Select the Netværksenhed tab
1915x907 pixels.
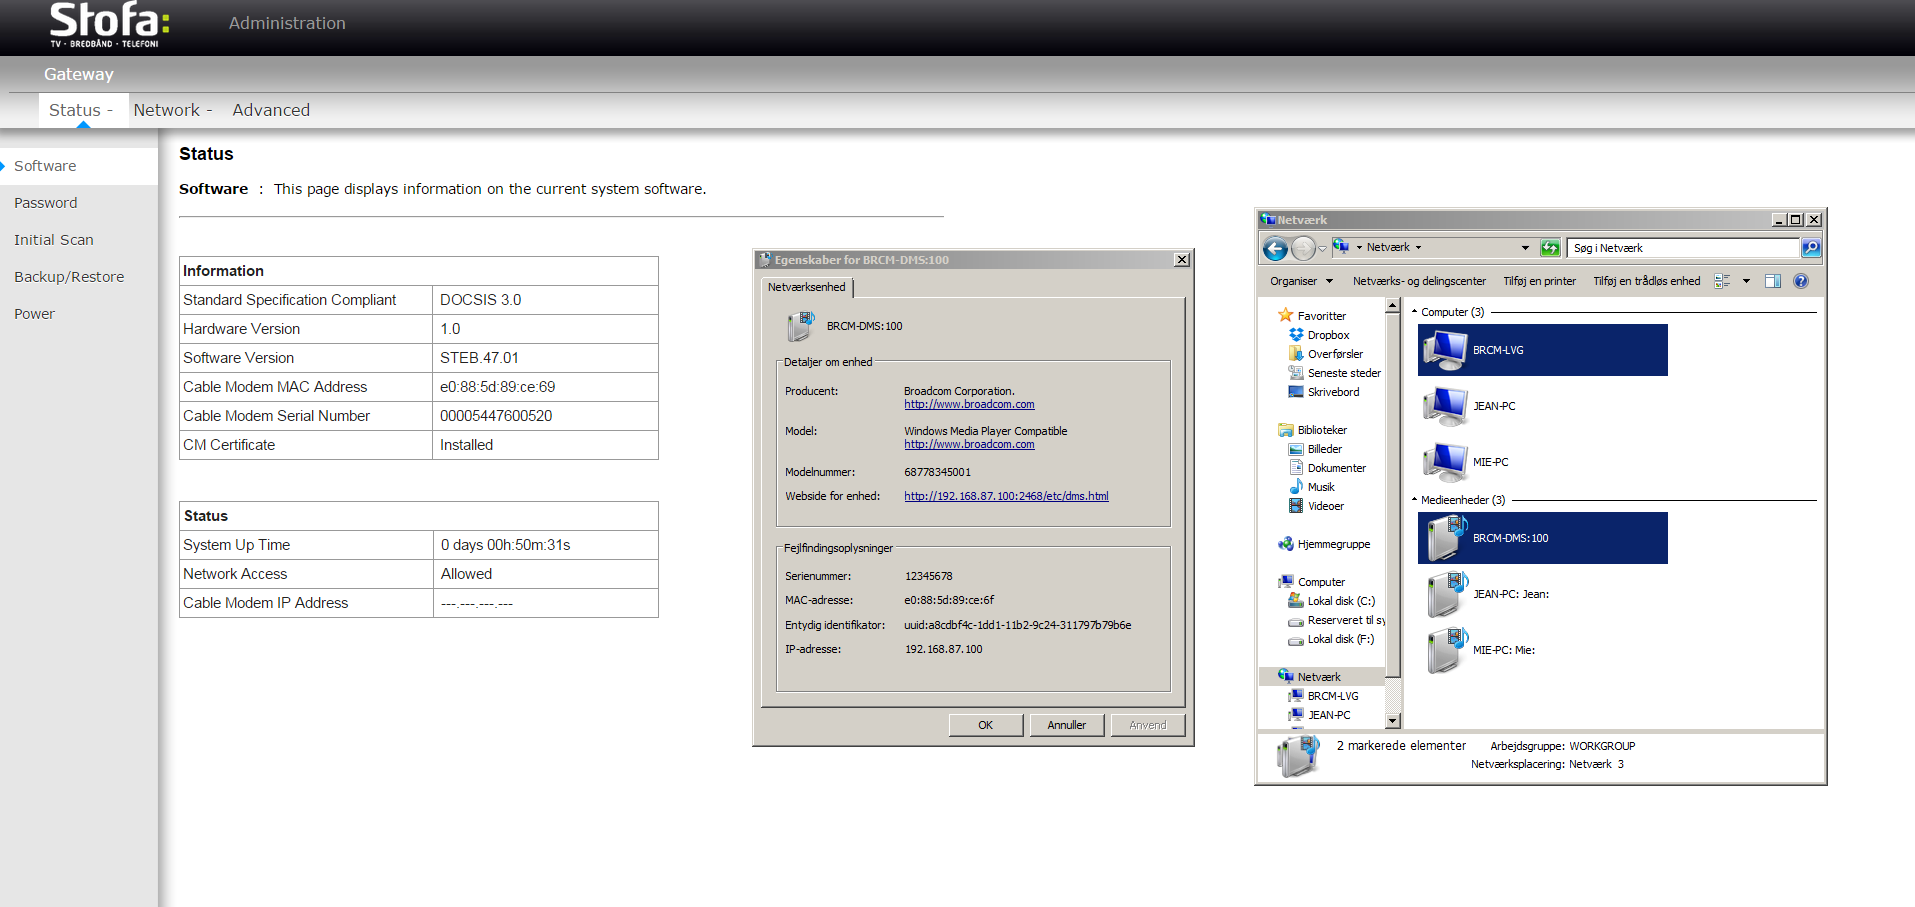807,287
